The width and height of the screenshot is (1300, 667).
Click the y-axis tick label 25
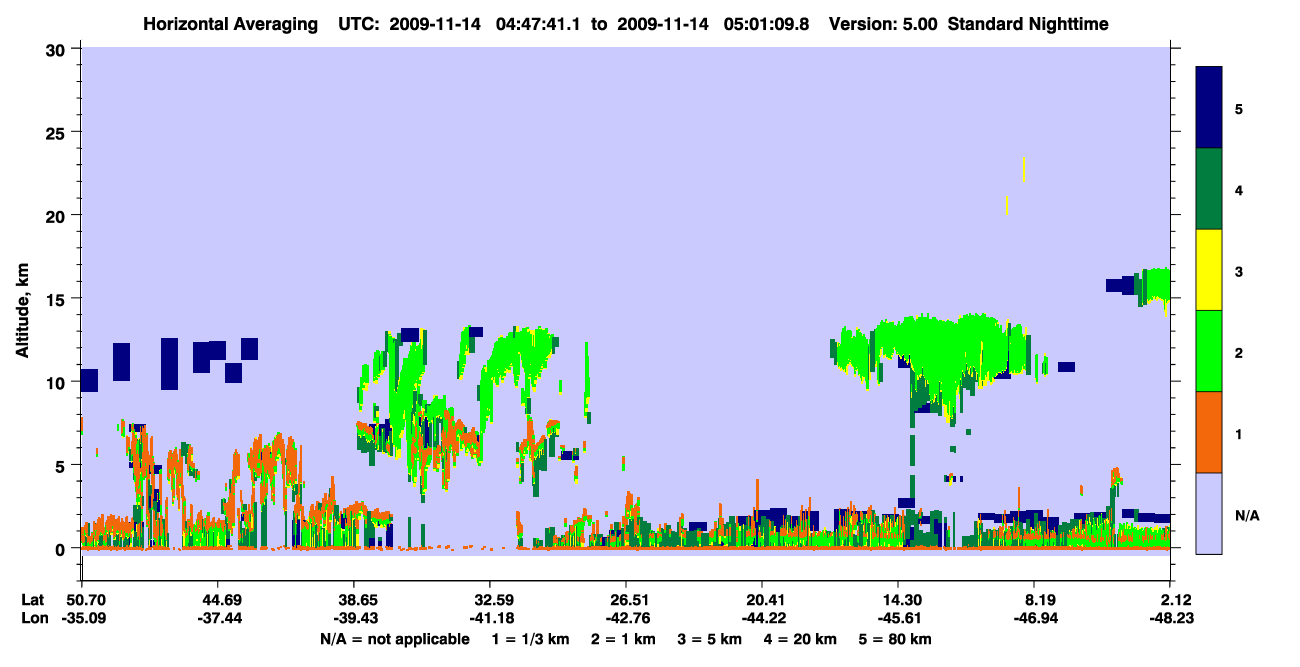pos(58,132)
